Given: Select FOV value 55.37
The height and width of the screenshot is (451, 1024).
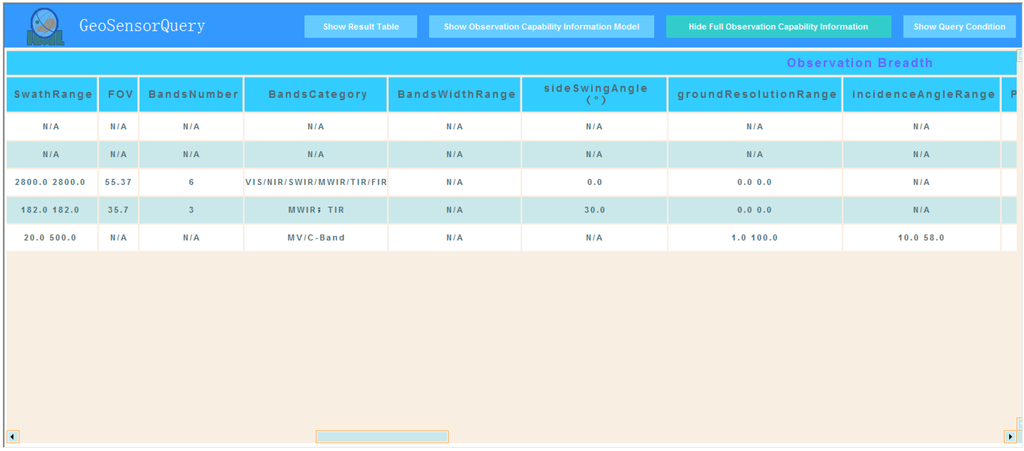Looking at the screenshot, I should click(x=118, y=182).
